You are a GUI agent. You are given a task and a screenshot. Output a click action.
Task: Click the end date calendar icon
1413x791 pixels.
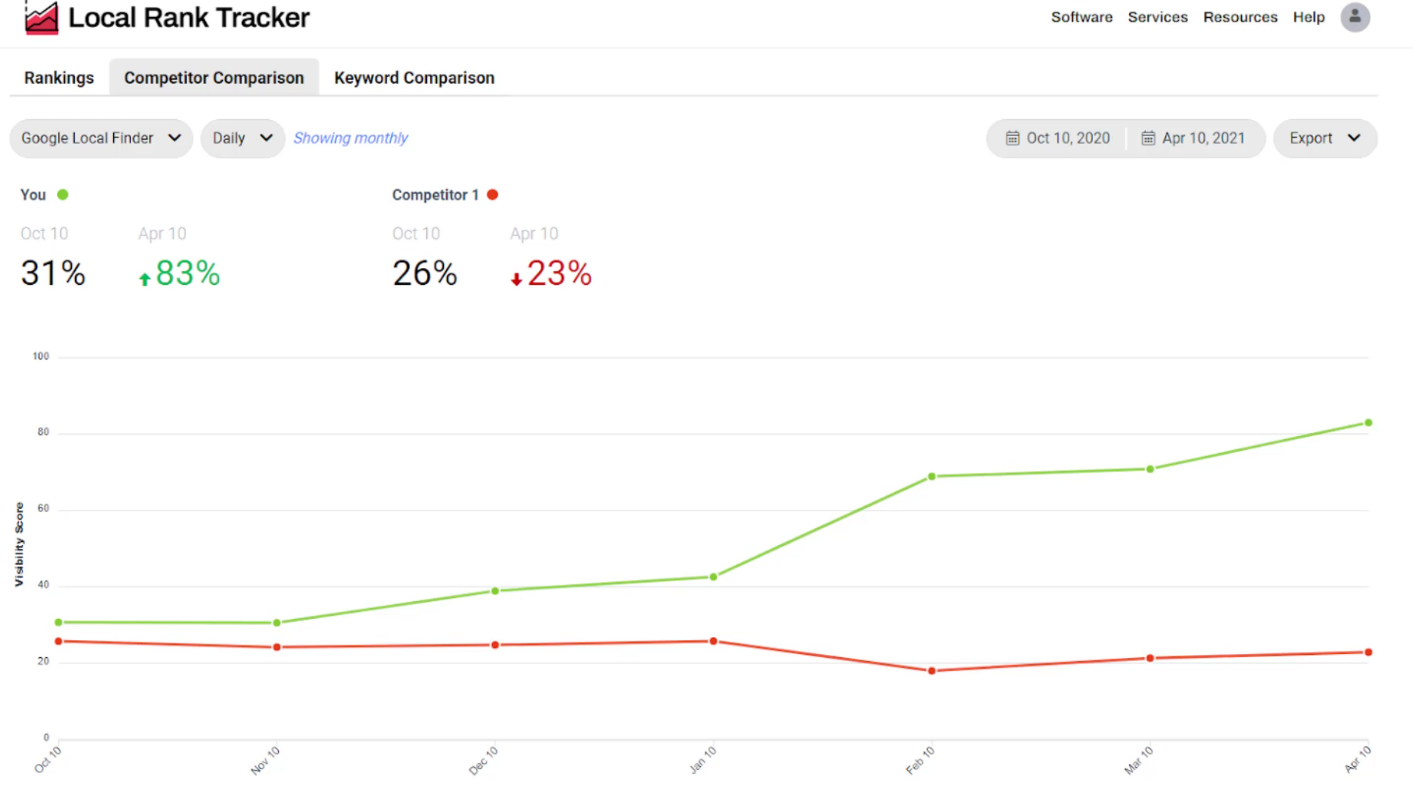[x=1148, y=138]
